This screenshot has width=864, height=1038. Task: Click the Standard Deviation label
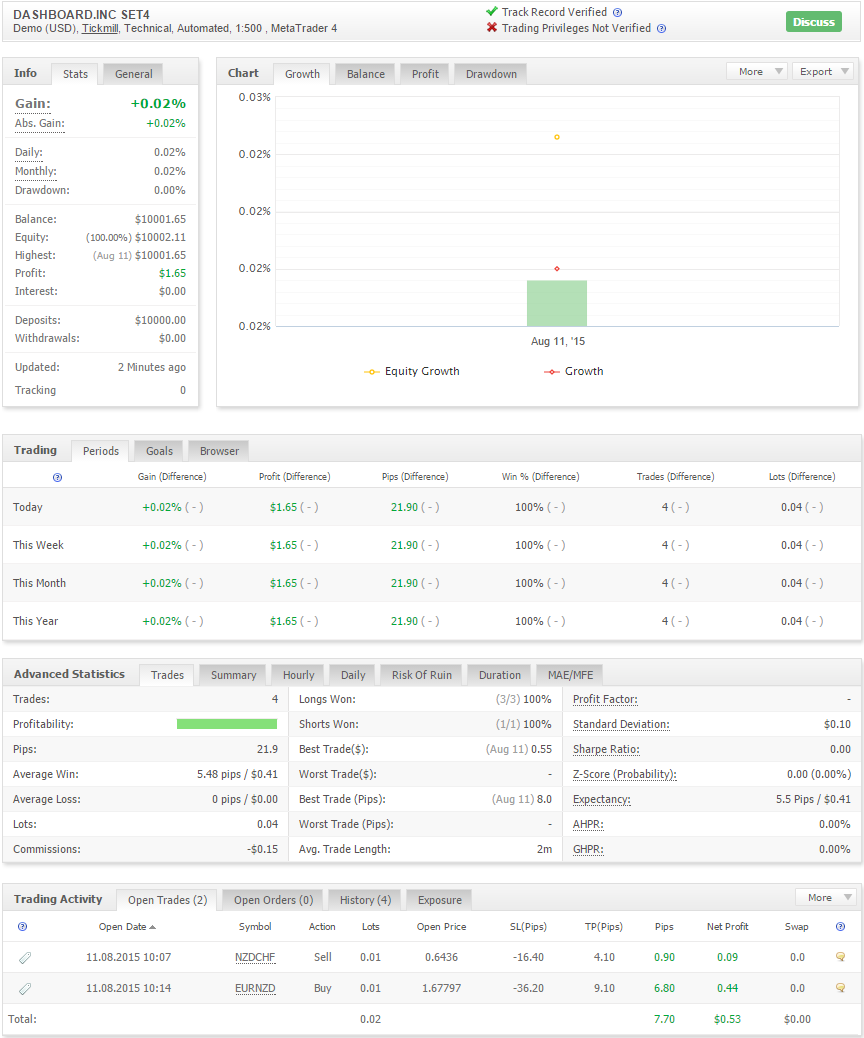point(621,725)
